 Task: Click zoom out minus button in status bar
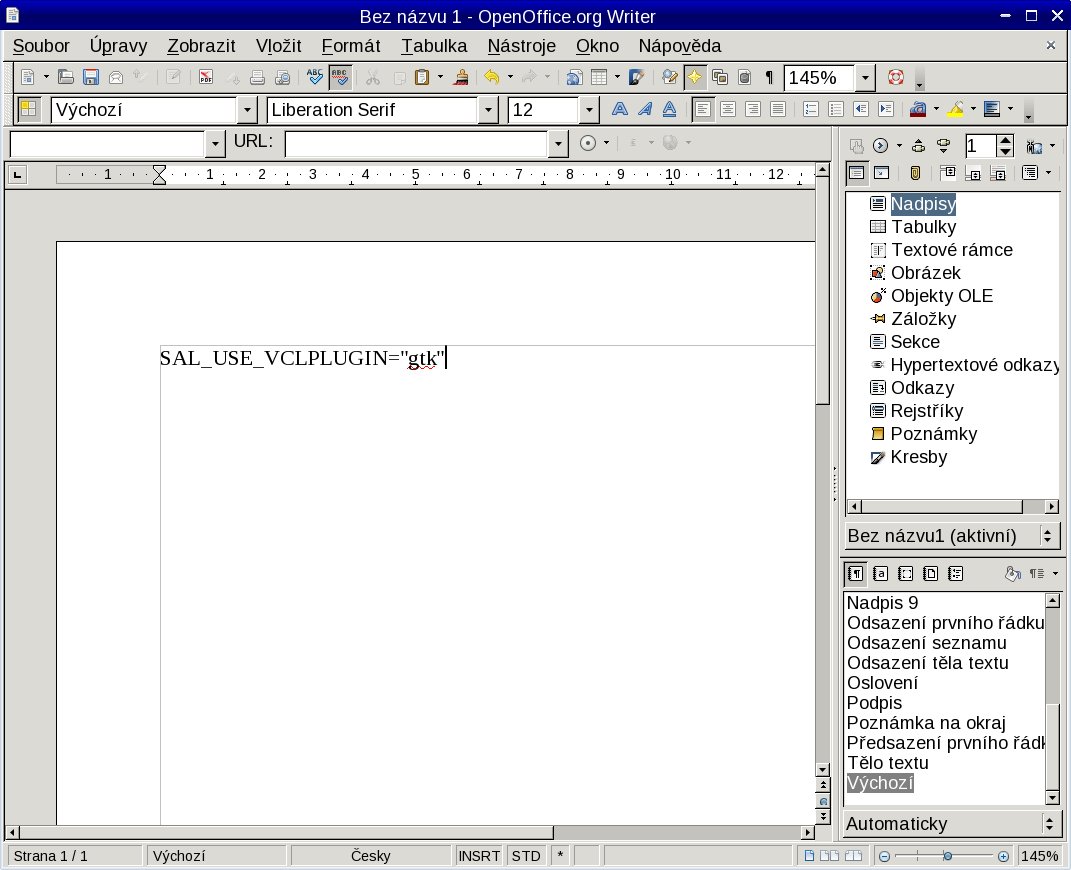[884, 856]
